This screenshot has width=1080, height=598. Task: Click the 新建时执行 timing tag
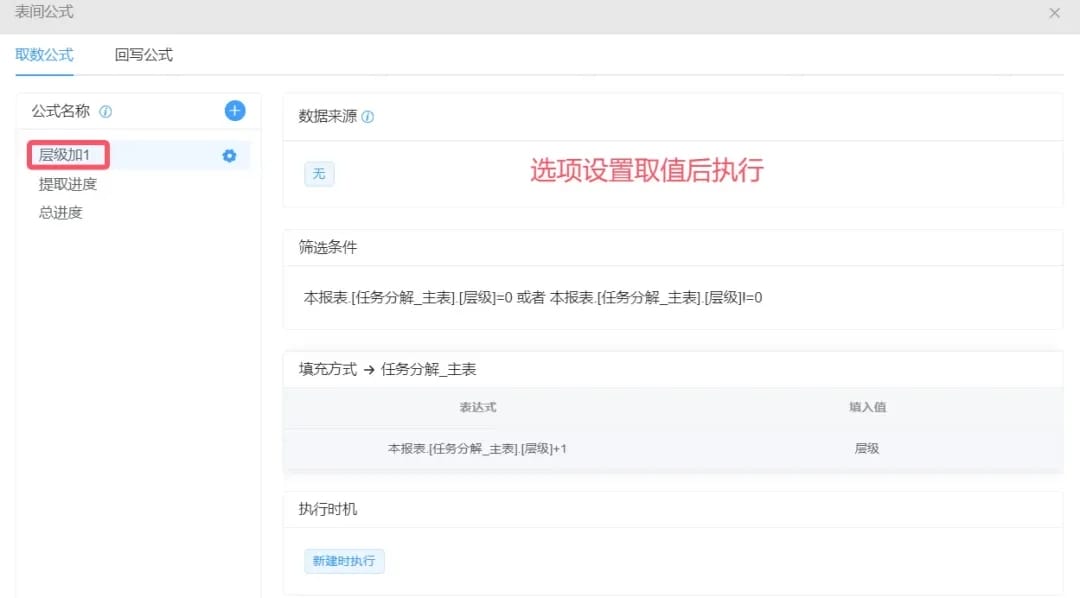pos(344,561)
